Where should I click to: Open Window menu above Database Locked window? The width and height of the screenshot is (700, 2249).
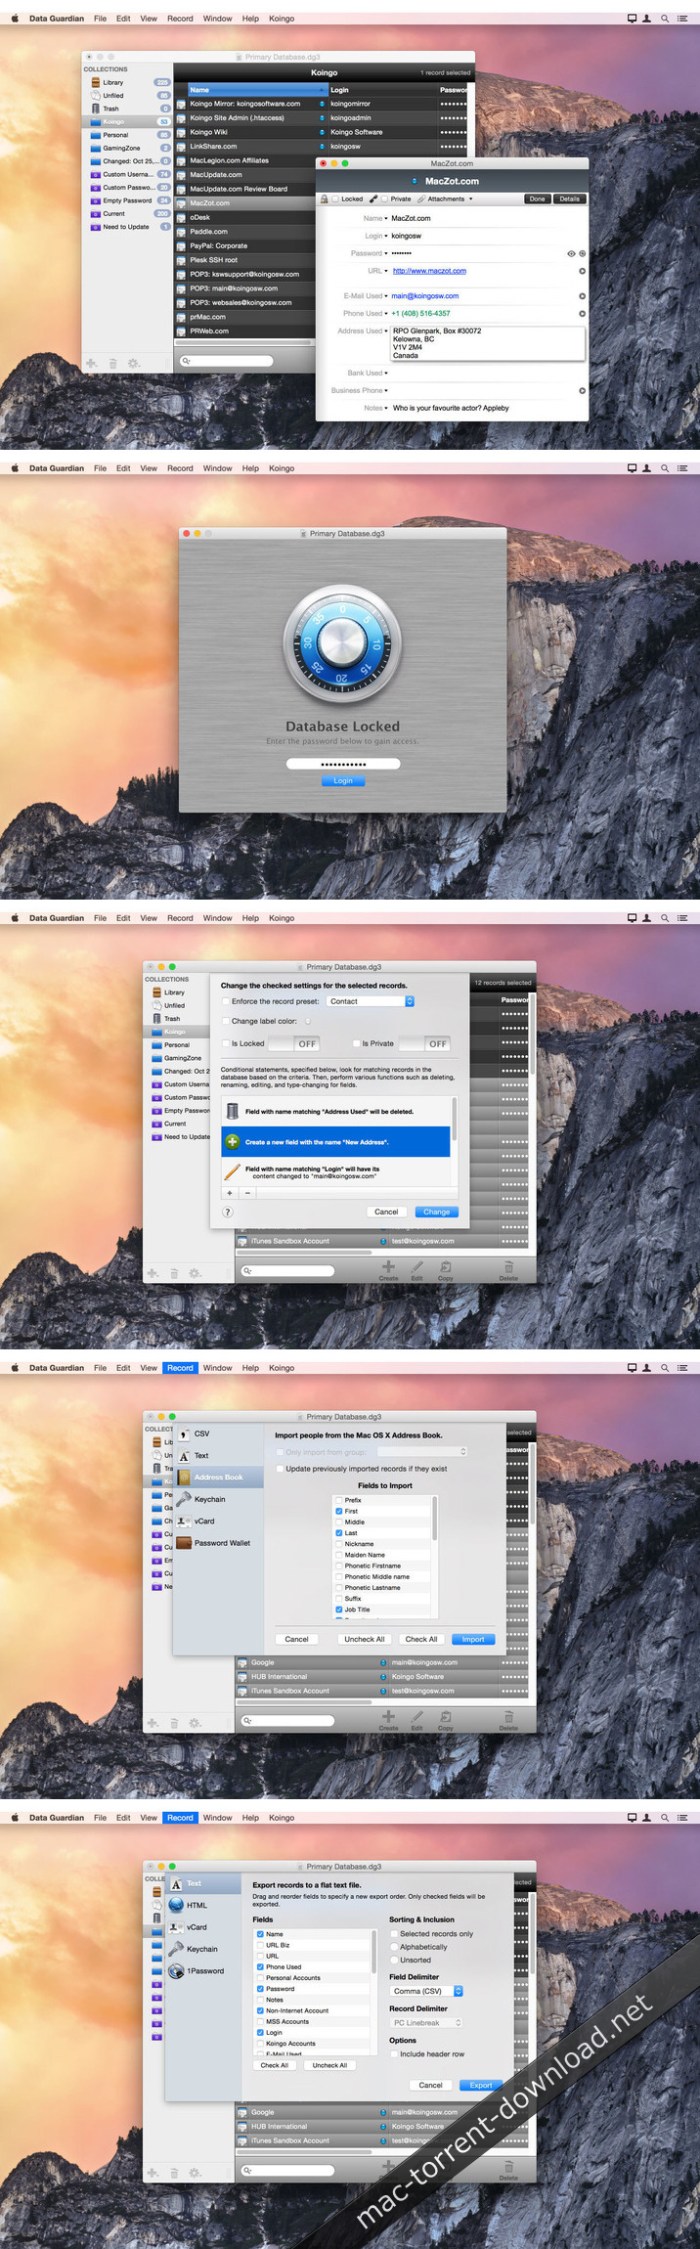pos(217,468)
